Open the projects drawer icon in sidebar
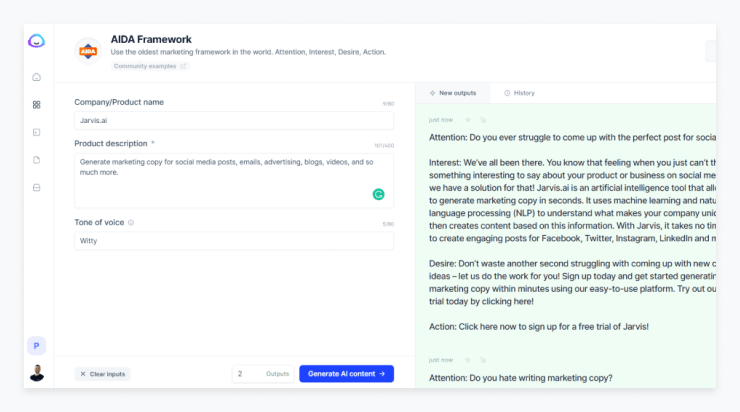740x412 pixels. point(36,188)
